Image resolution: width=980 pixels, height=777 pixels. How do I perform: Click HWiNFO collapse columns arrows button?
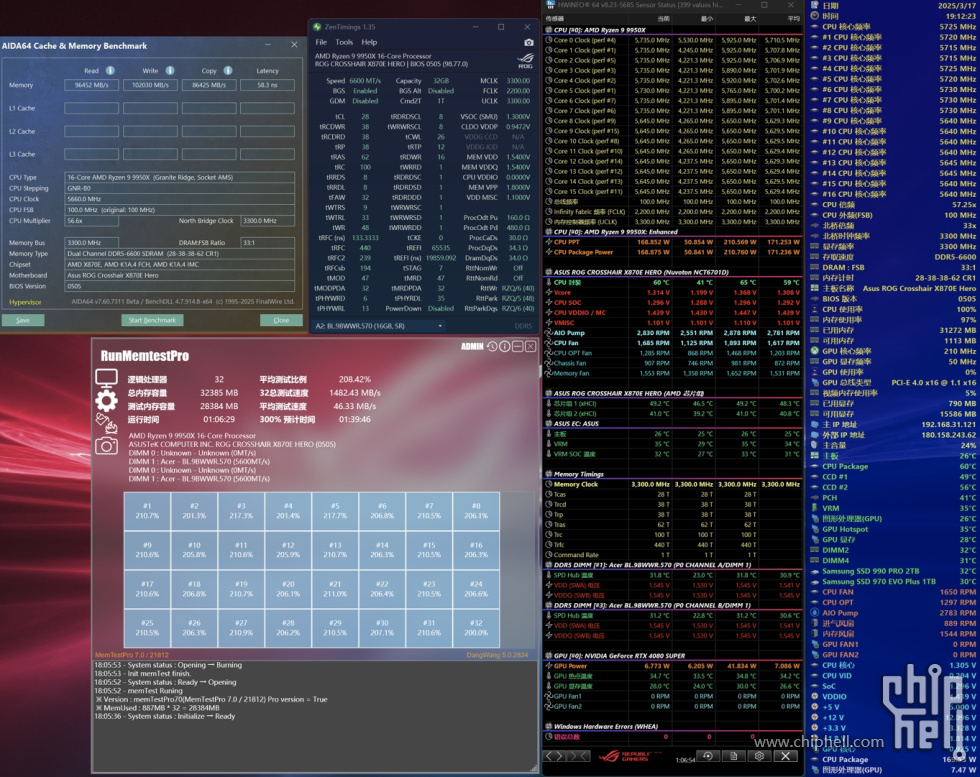click(x=578, y=756)
